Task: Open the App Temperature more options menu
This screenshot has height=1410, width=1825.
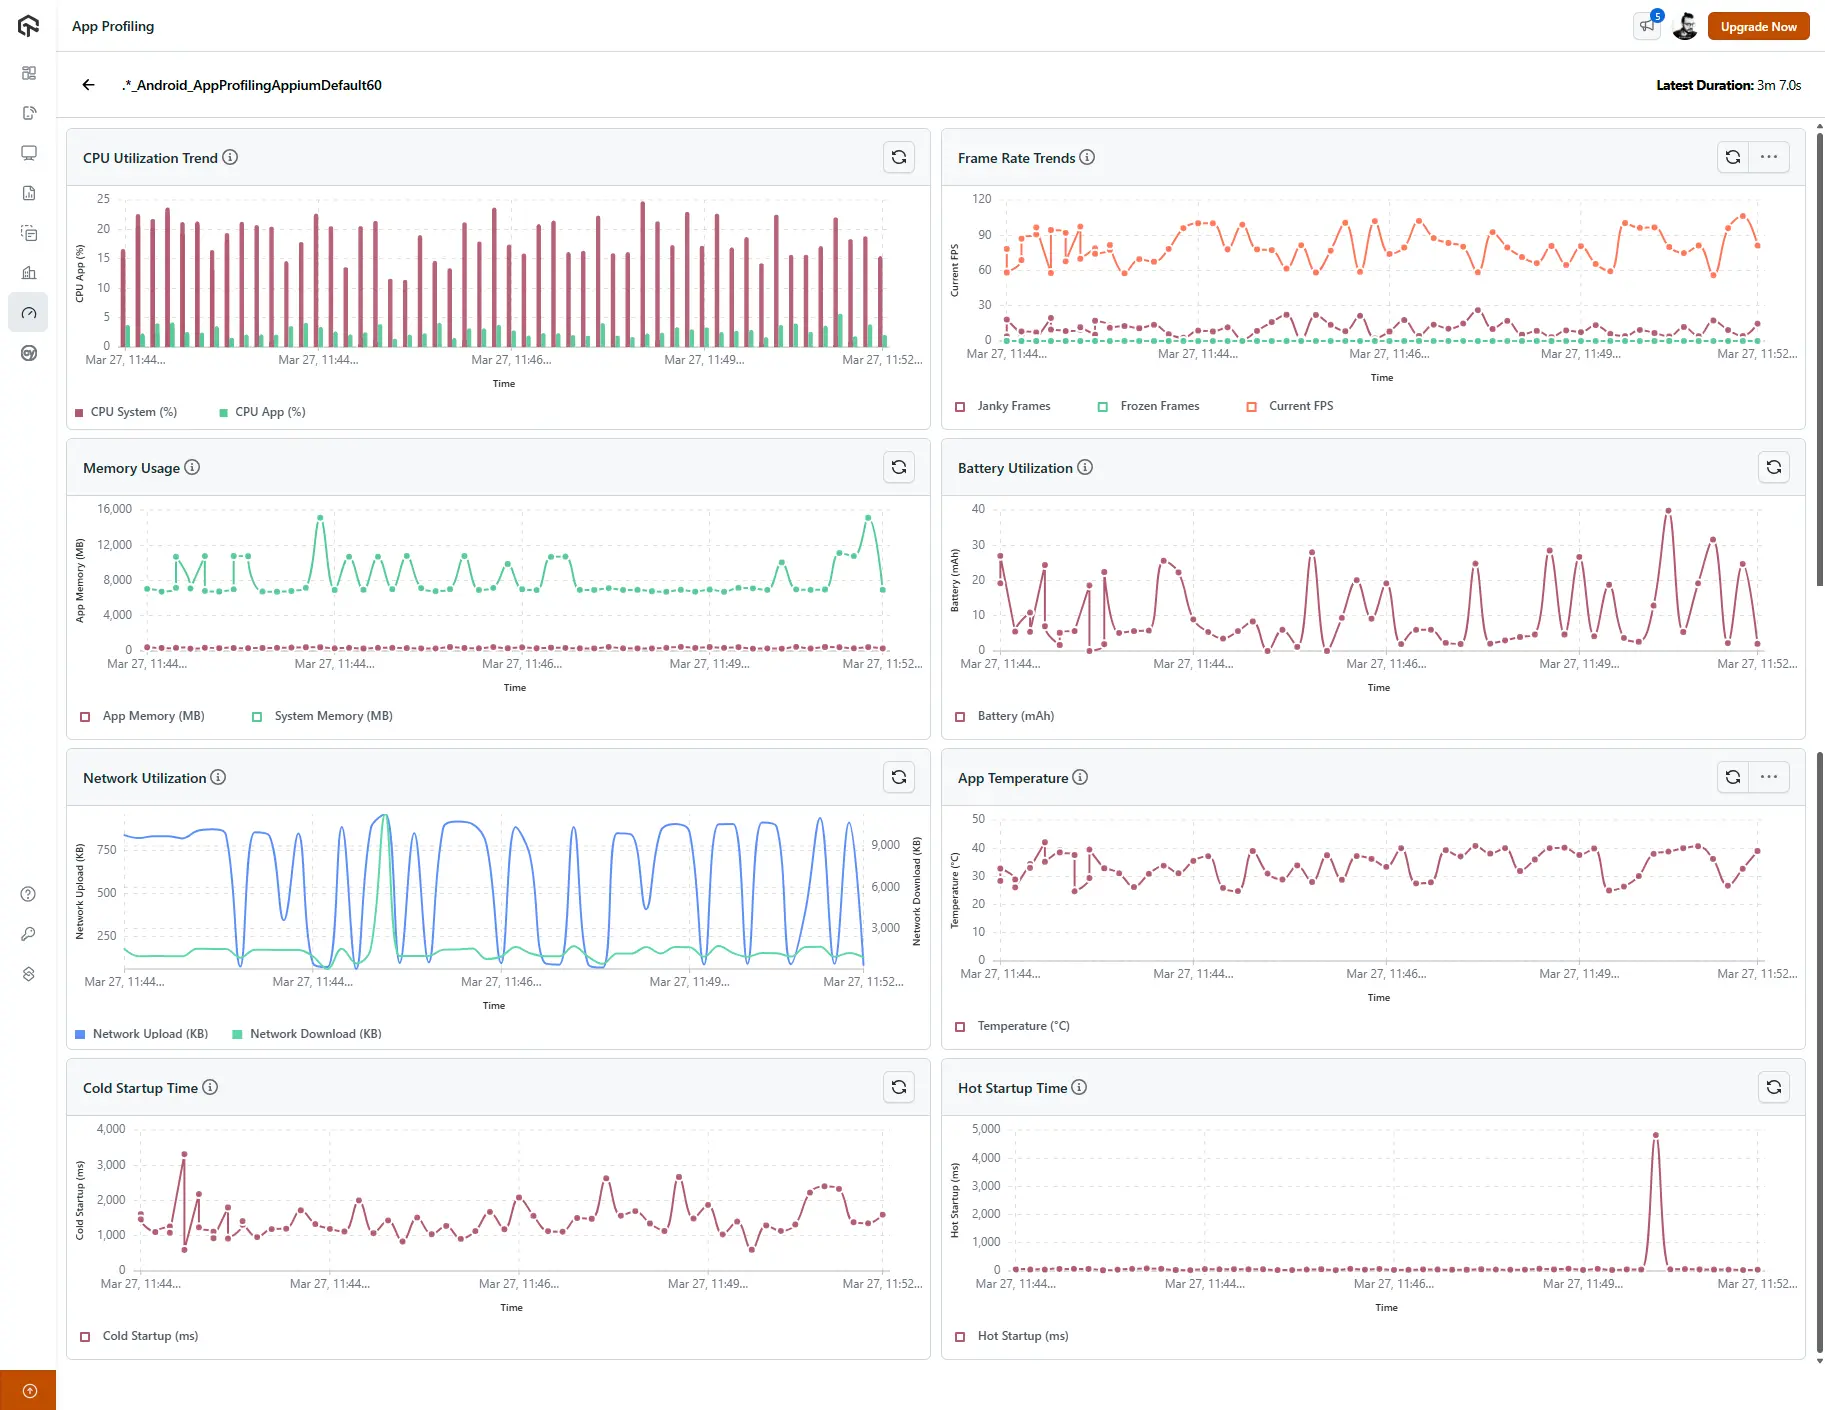Action: tap(1768, 777)
